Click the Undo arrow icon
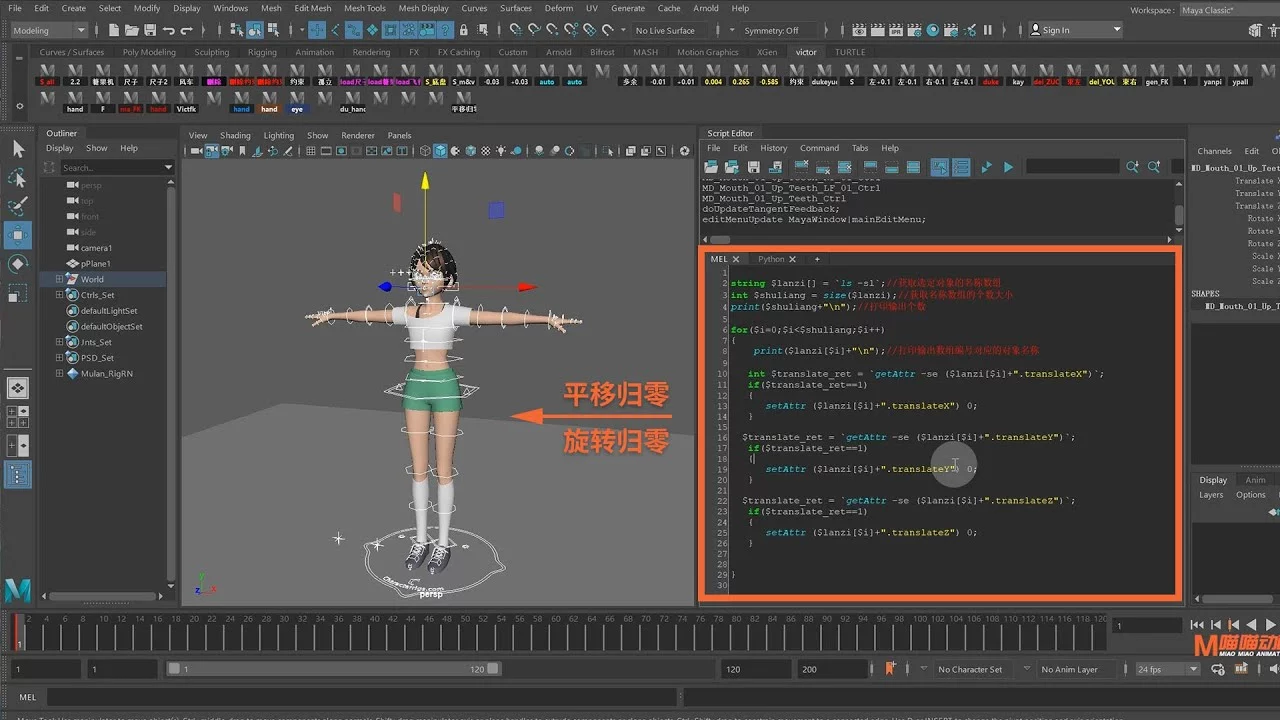 point(169,31)
